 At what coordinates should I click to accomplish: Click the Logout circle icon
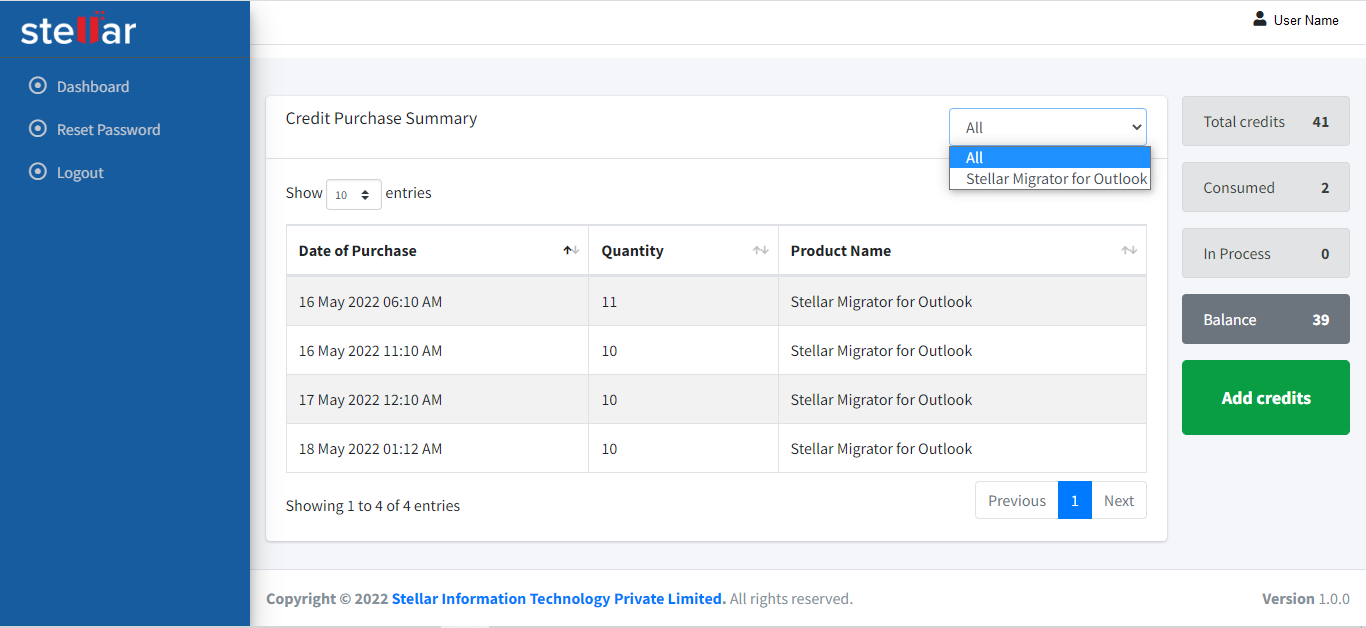coord(38,172)
